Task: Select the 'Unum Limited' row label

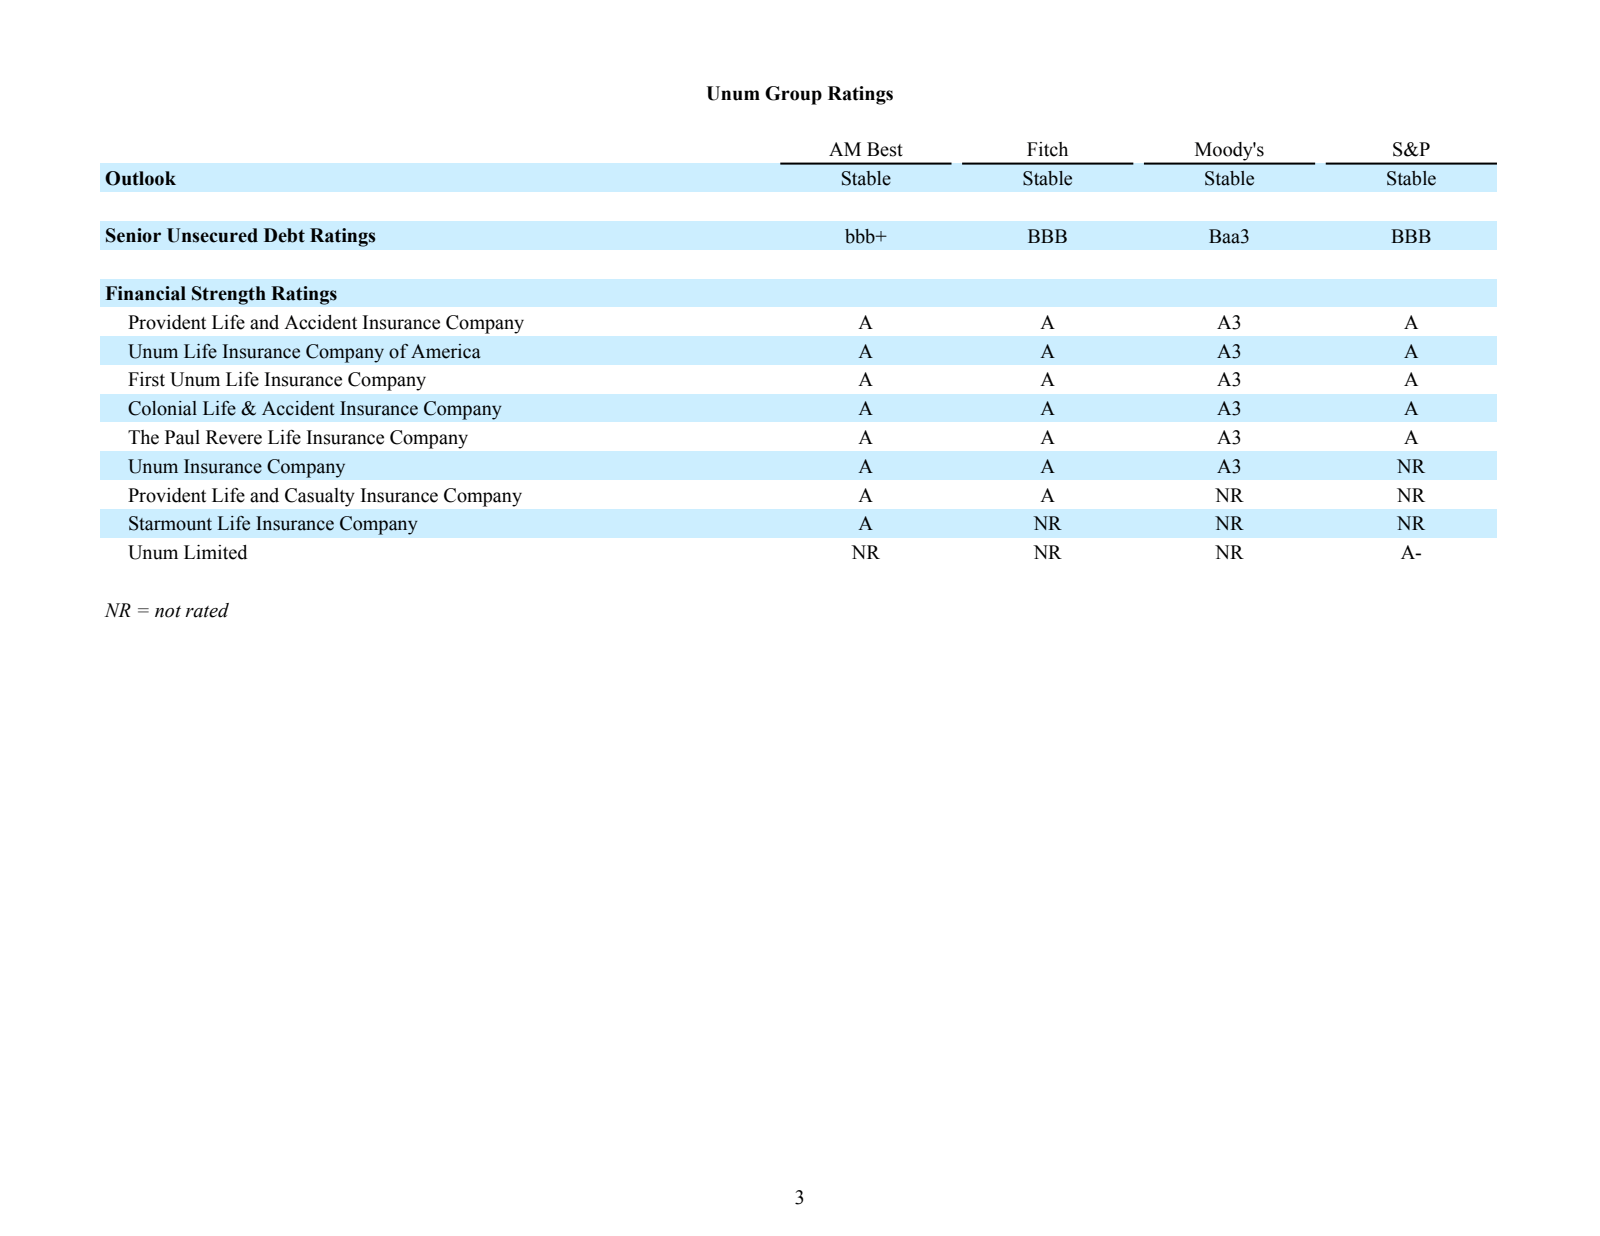Action: point(187,552)
